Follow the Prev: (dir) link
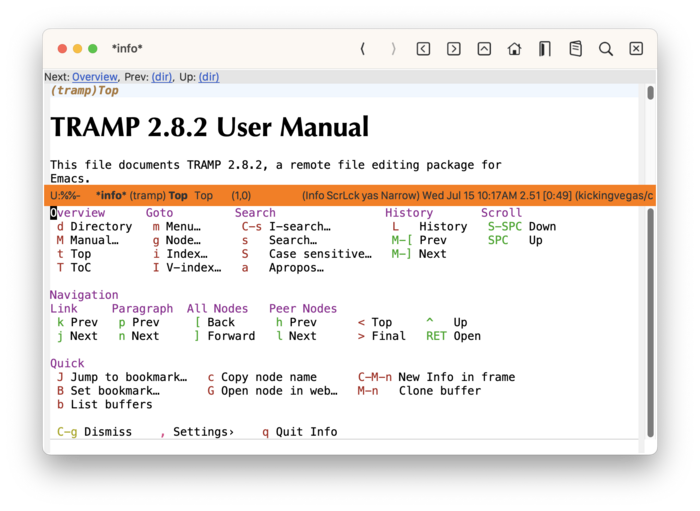Viewport: 700px width, 511px height. tap(162, 77)
